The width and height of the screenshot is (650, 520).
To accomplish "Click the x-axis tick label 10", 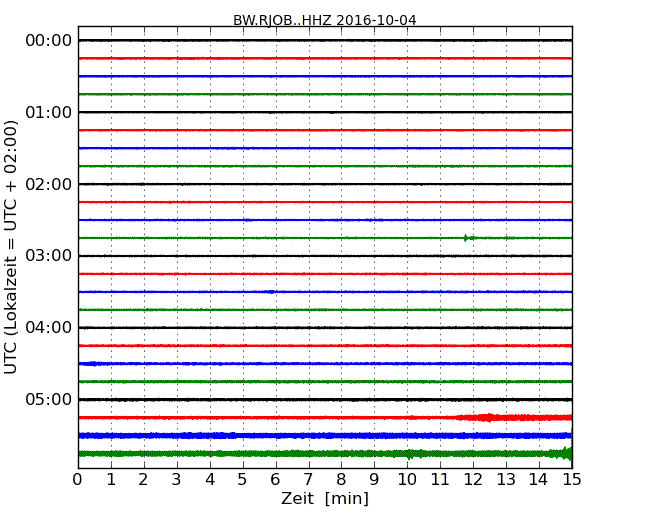I will [x=407, y=480].
